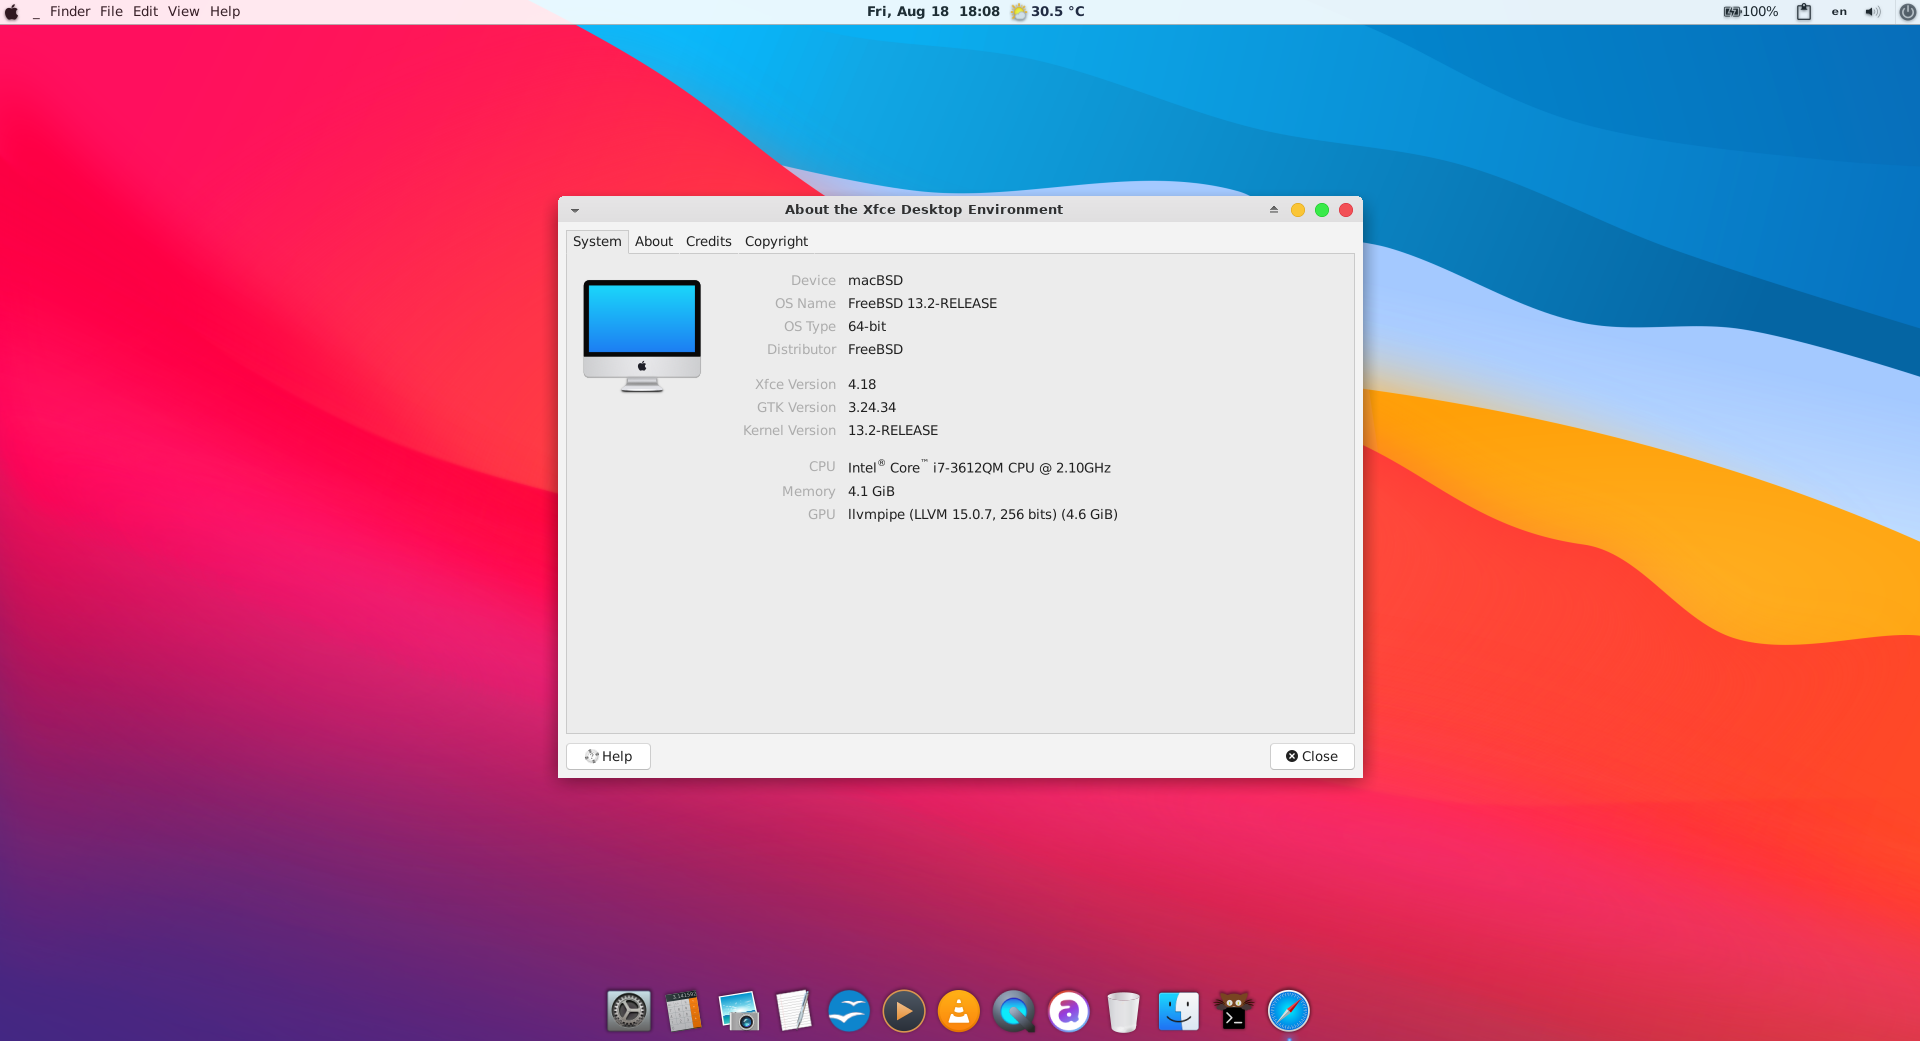Switch to the System tab

(597, 241)
